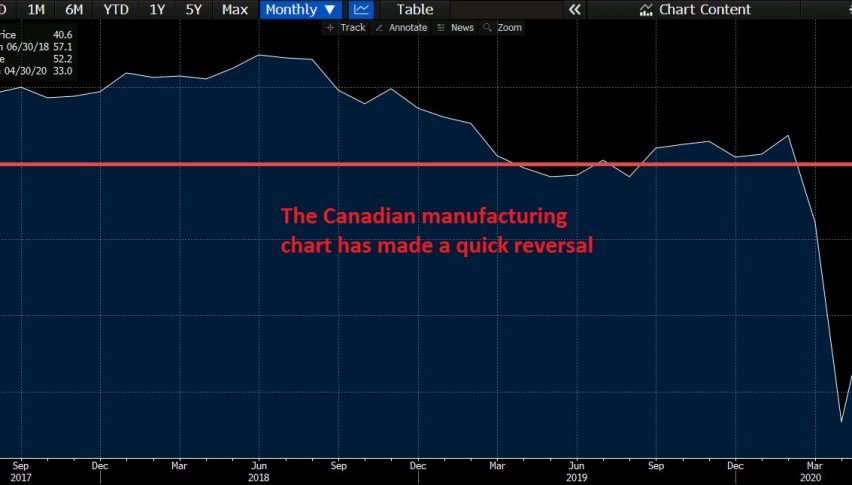Click the 04/30/20 low value 33.0

(62, 71)
